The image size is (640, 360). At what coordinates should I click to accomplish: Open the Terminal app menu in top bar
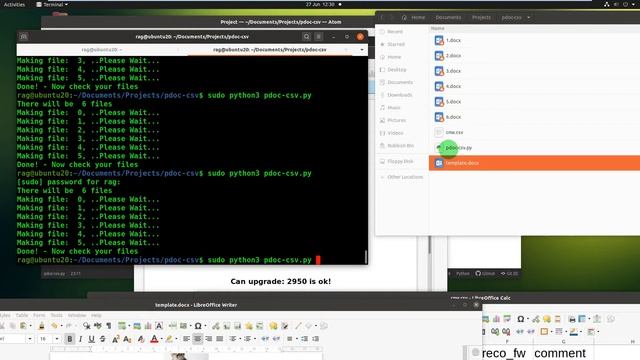tap(52, 4)
